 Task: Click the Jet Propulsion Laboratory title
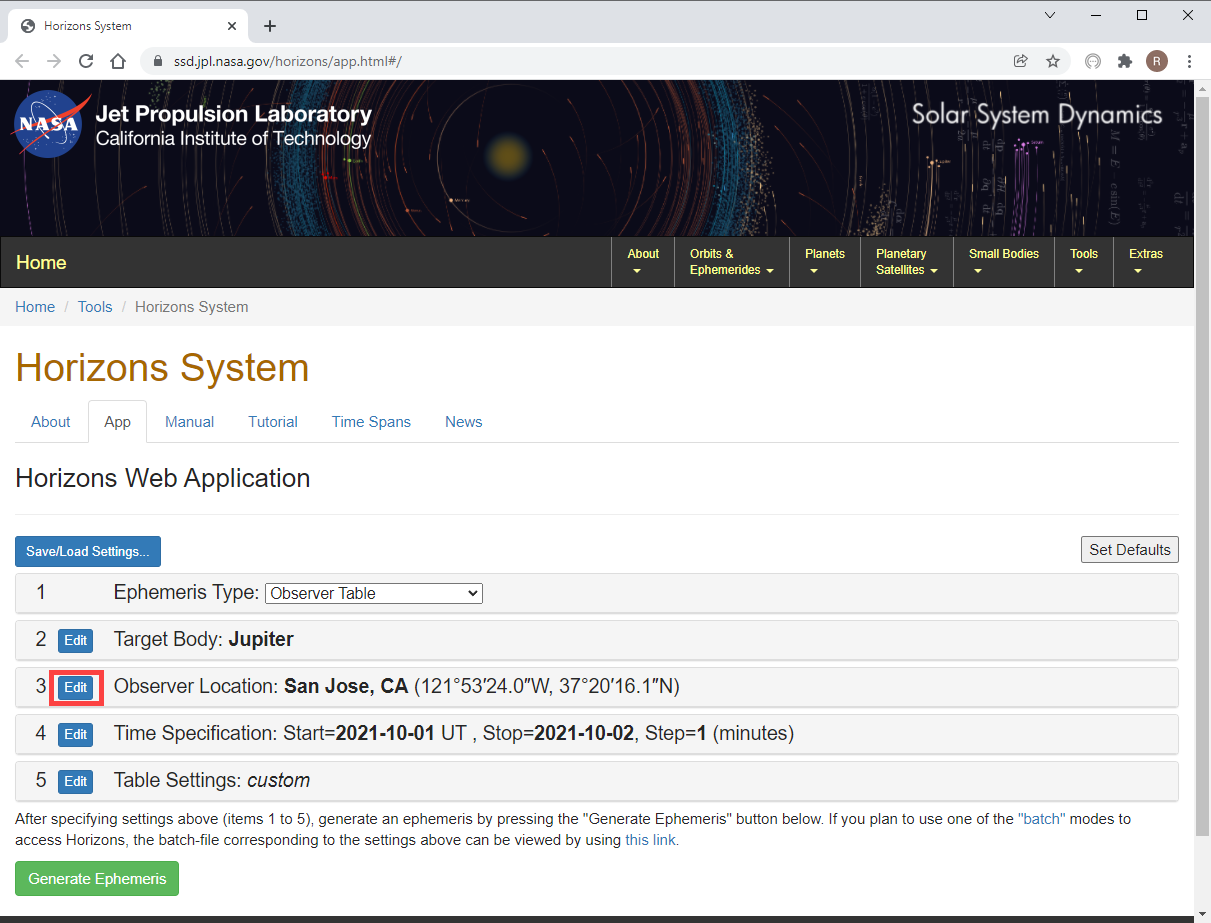233,114
